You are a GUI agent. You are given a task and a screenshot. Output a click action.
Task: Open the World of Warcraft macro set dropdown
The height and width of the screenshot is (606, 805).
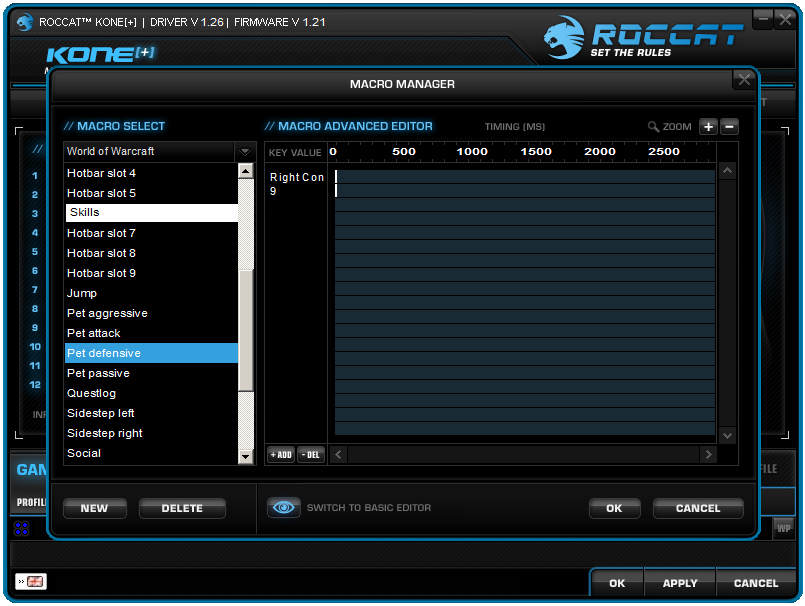[x=245, y=152]
